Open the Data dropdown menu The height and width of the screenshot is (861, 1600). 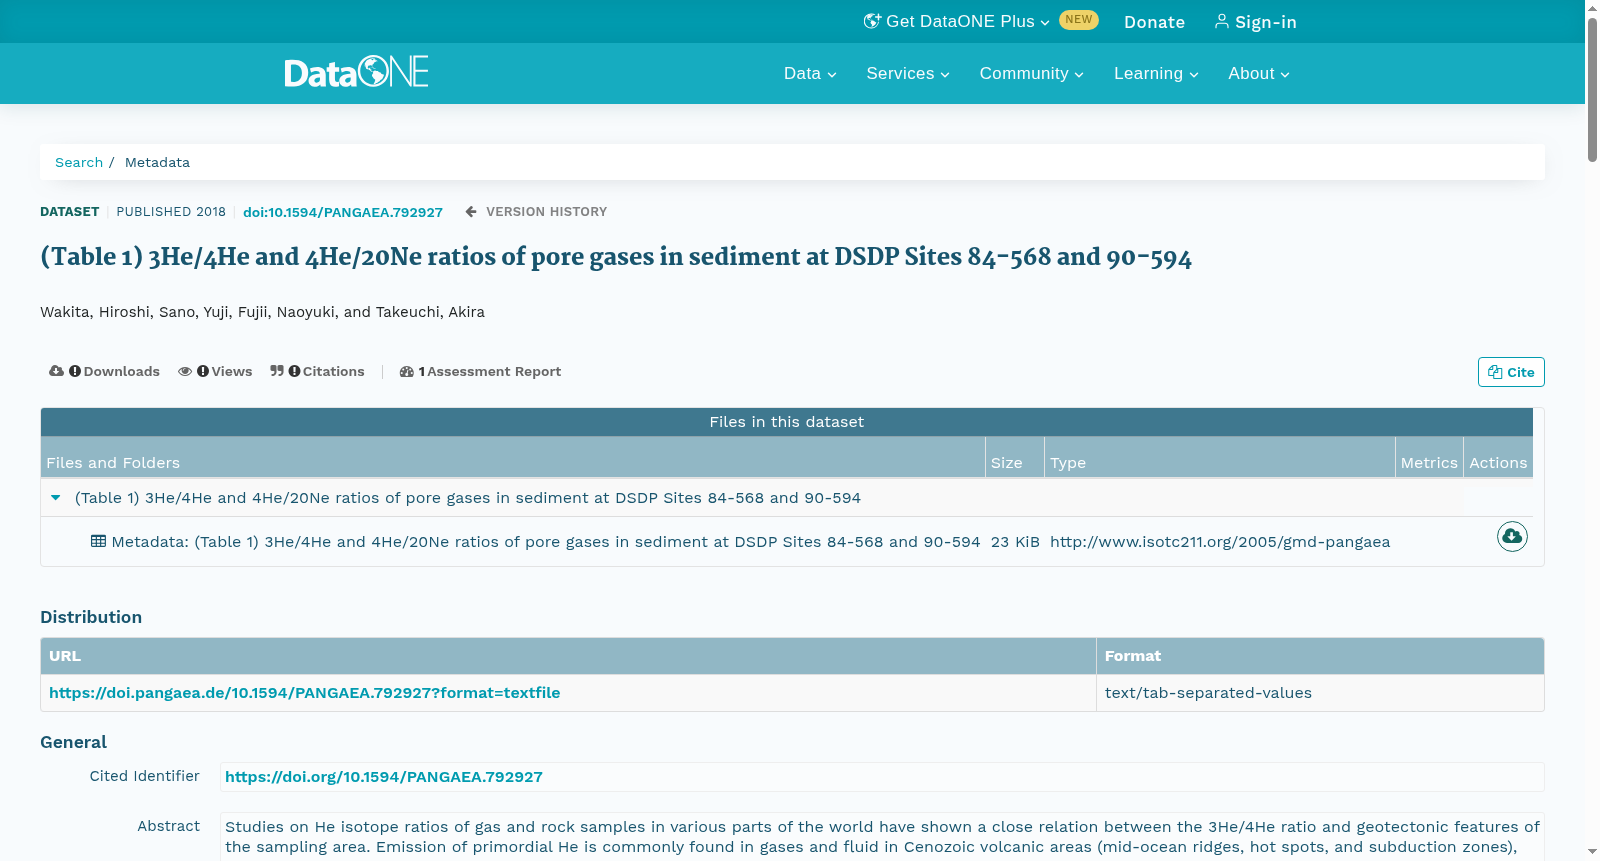(810, 74)
